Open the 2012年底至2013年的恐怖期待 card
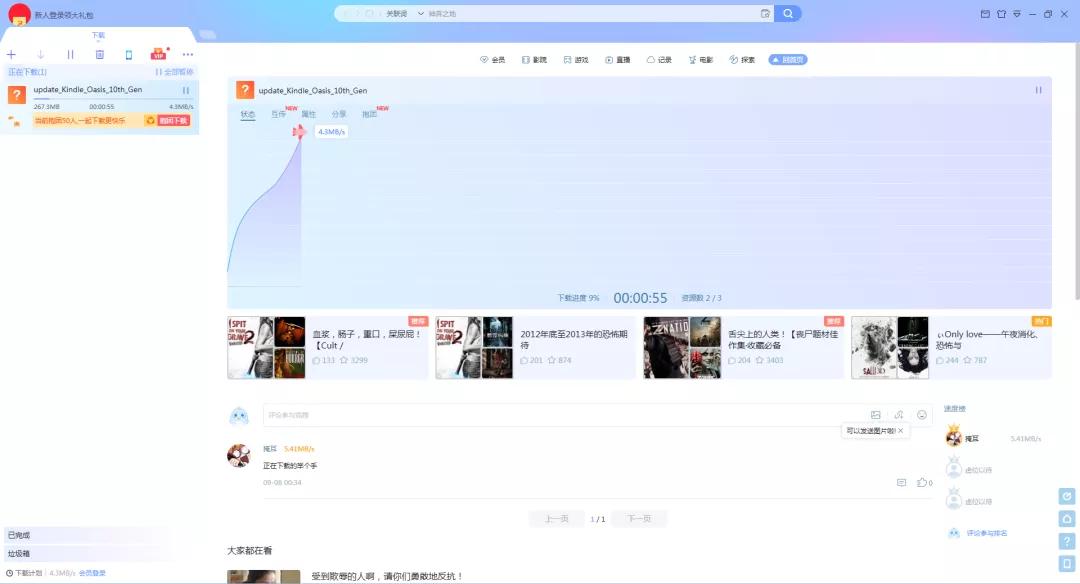The image size is (1080, 584). click(535, 348)
